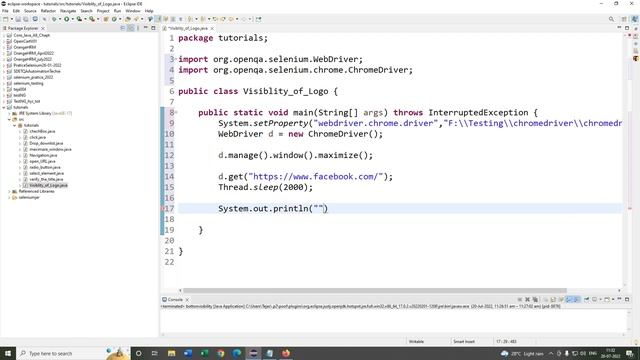Open Firefox from the taskbar
Viewport: 640px width, 360px height.
(x=286, y=353)
